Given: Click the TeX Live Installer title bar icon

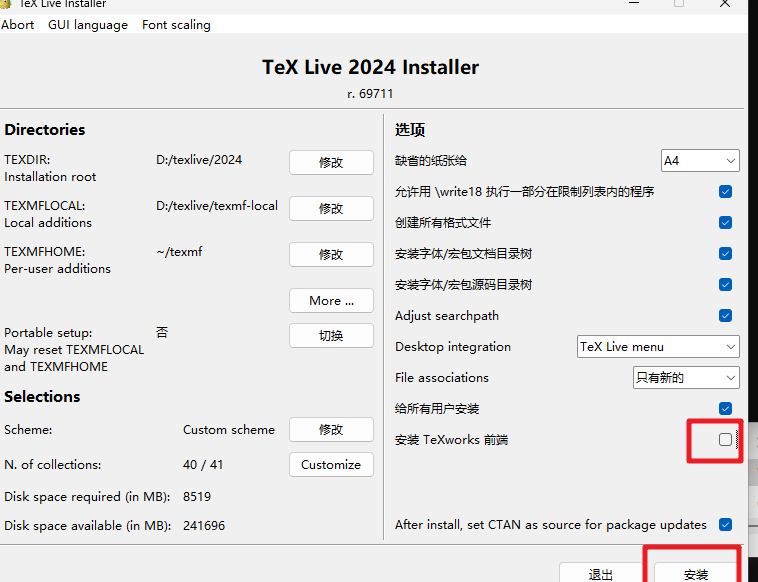Looking at the screenshot, I should tap(5, 3).
